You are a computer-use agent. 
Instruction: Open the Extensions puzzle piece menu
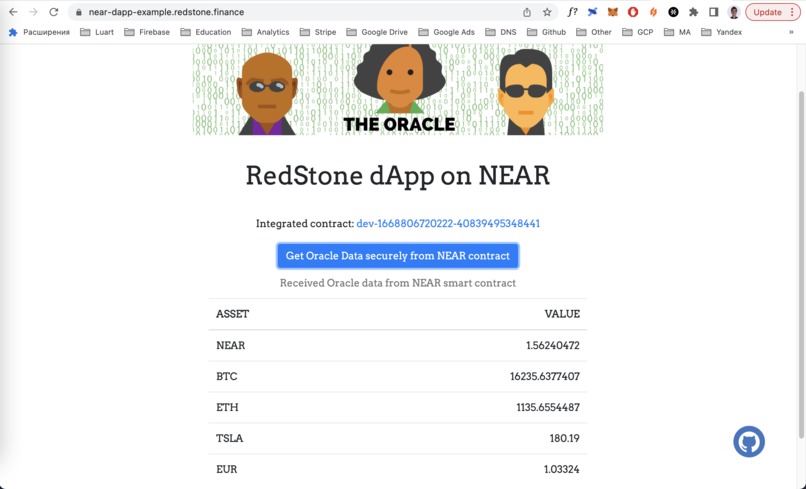(693, 12)
